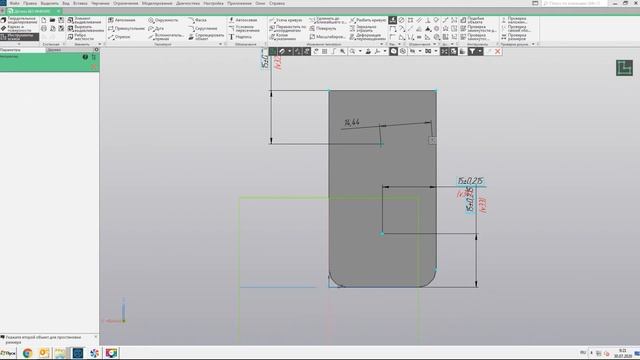This screenshot has width=640, height=360.
Task: Select the Автолиния tool
Action: point(122,20)
